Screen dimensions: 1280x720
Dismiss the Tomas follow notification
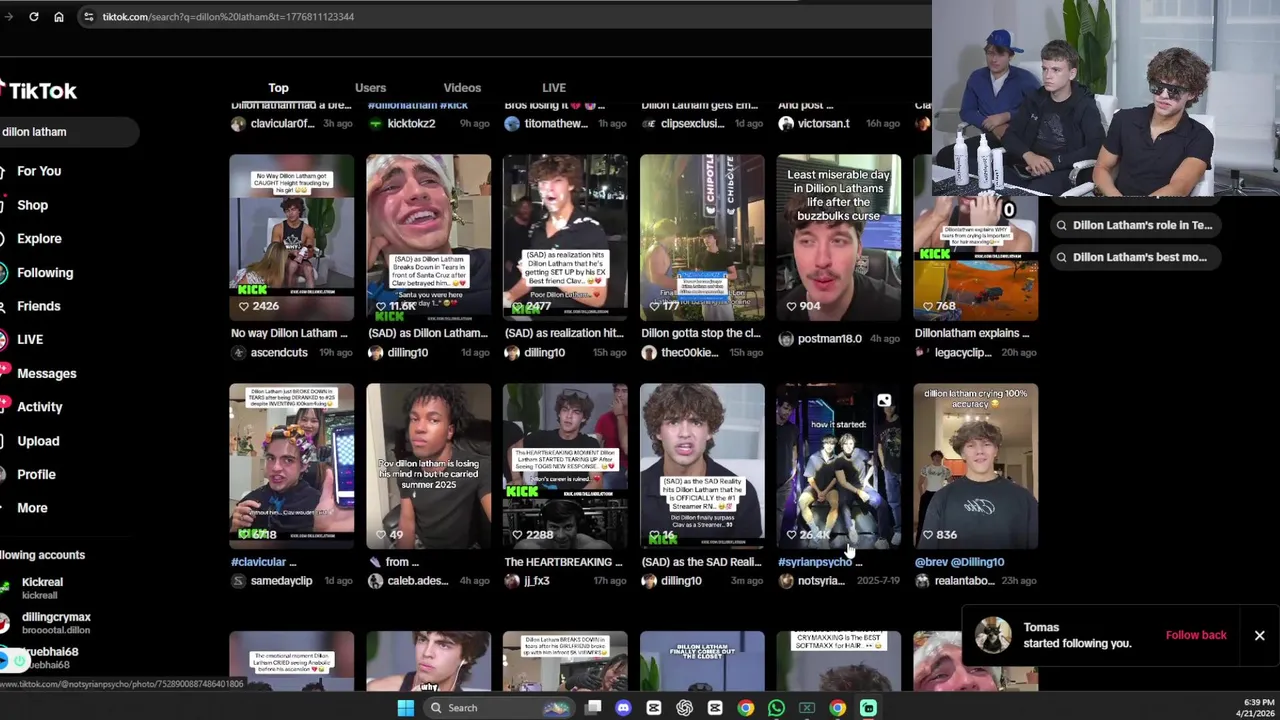pos(1259,635)
